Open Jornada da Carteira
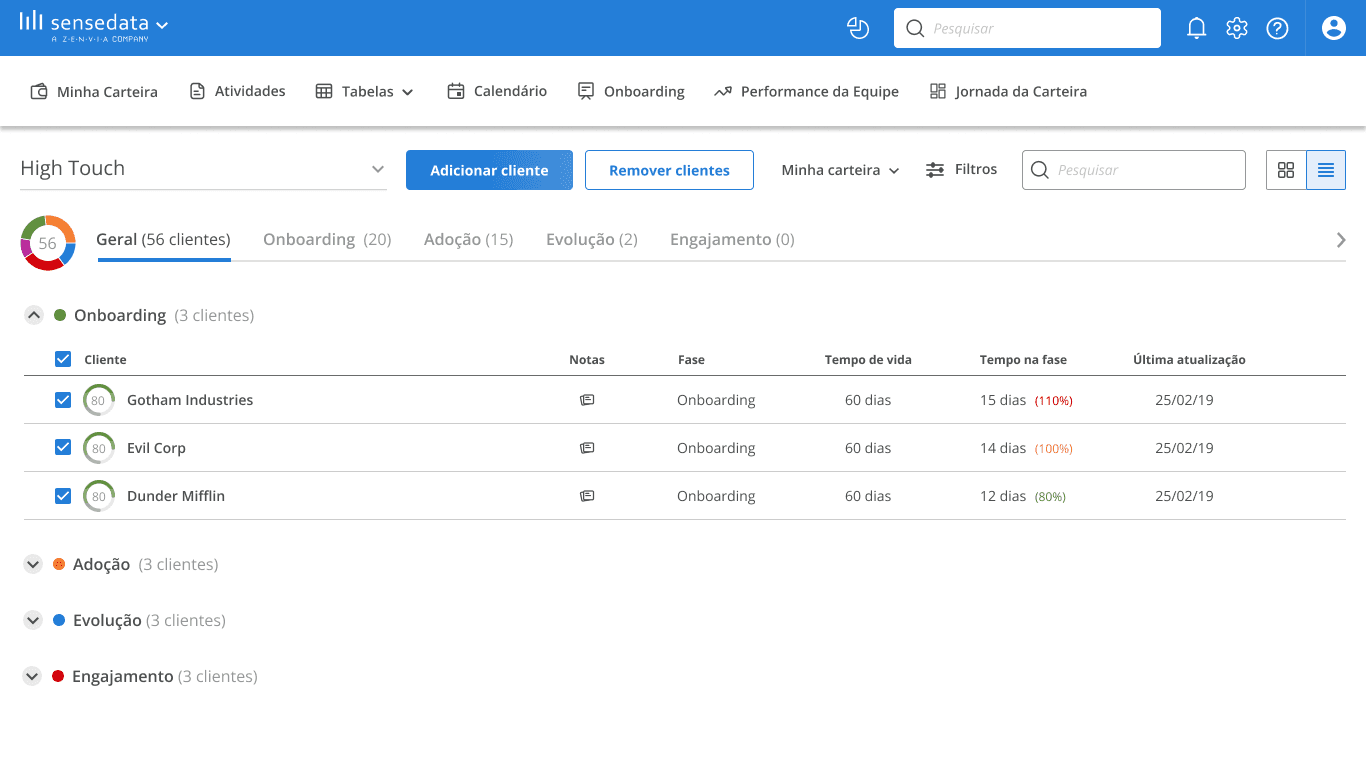The image size is (1366, 768). pyautogui.click(x=1008, y=91)
